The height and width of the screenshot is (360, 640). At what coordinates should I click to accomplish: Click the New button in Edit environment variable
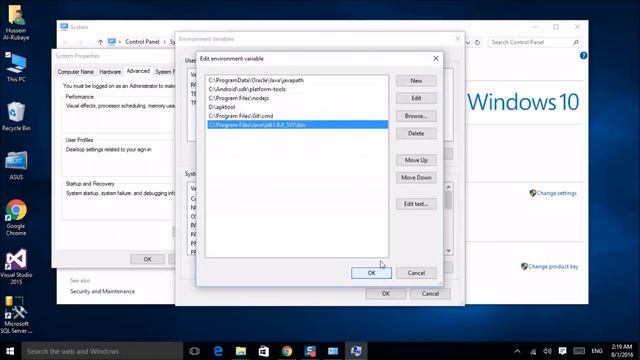[x=416, y=81]
